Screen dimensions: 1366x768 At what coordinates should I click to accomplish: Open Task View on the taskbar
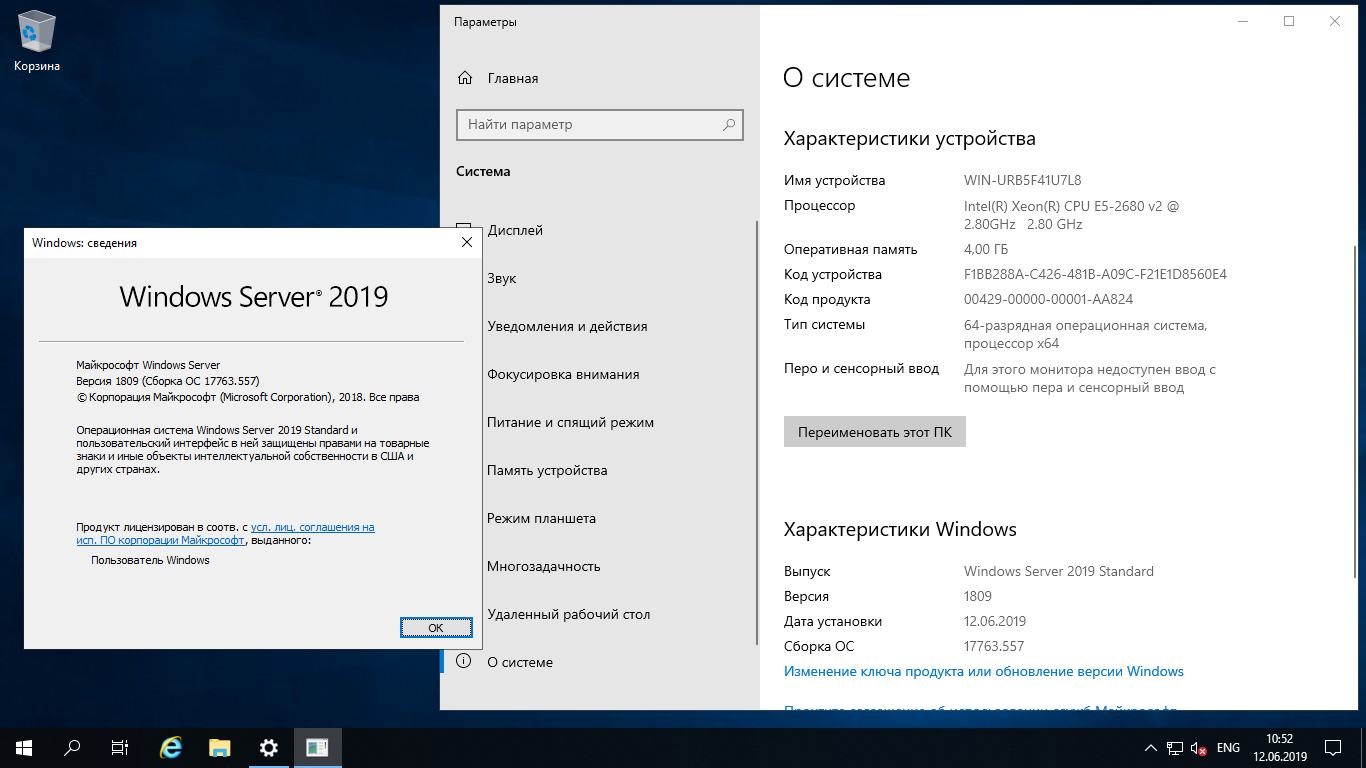point(120,747)
